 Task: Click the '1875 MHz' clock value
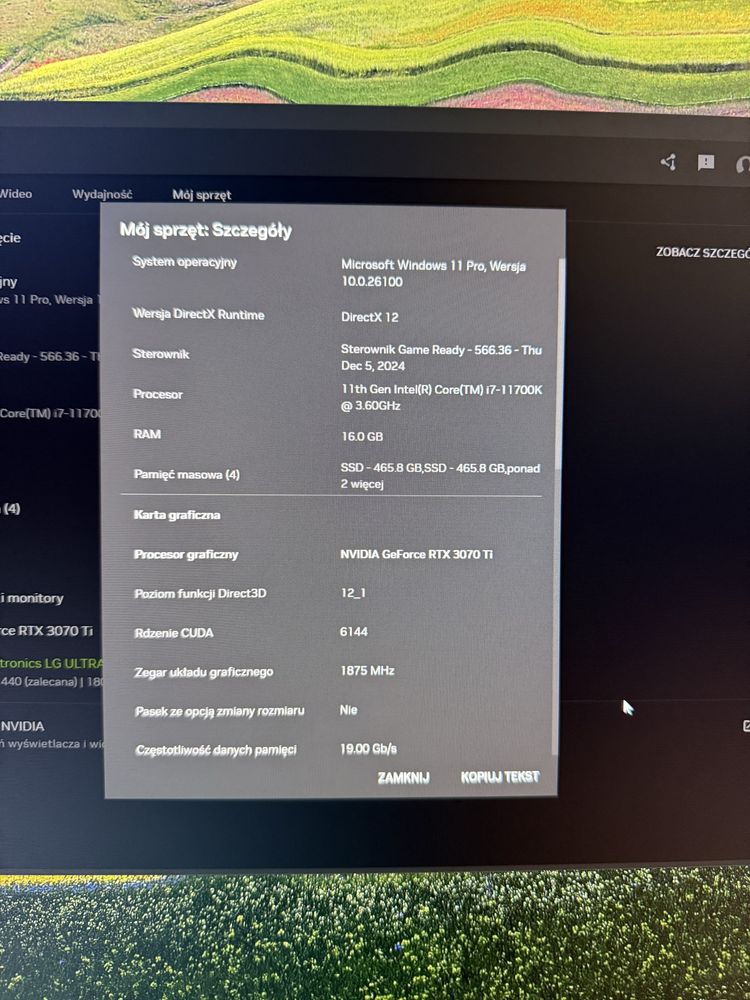[x=367, y=670]
